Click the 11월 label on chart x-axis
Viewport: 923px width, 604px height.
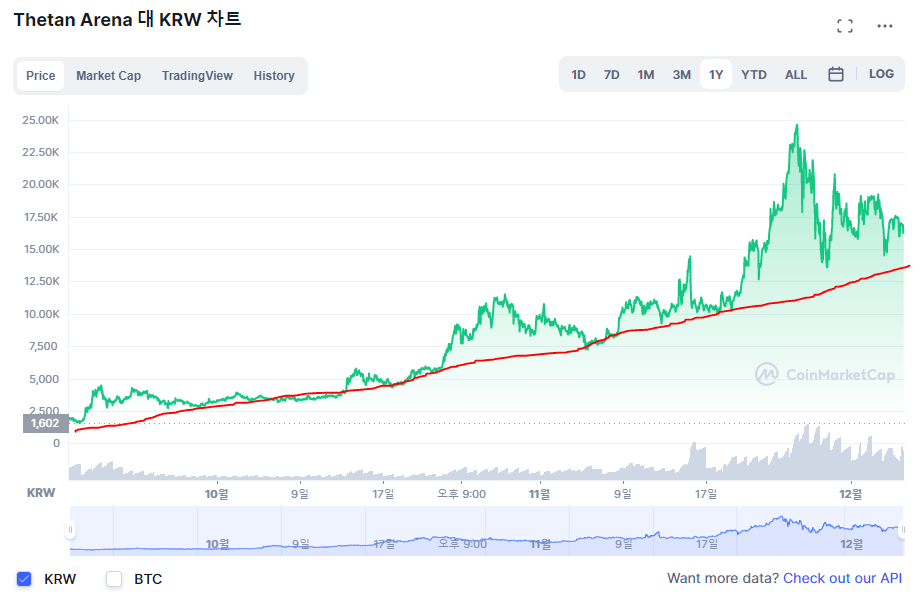(539, 494)
